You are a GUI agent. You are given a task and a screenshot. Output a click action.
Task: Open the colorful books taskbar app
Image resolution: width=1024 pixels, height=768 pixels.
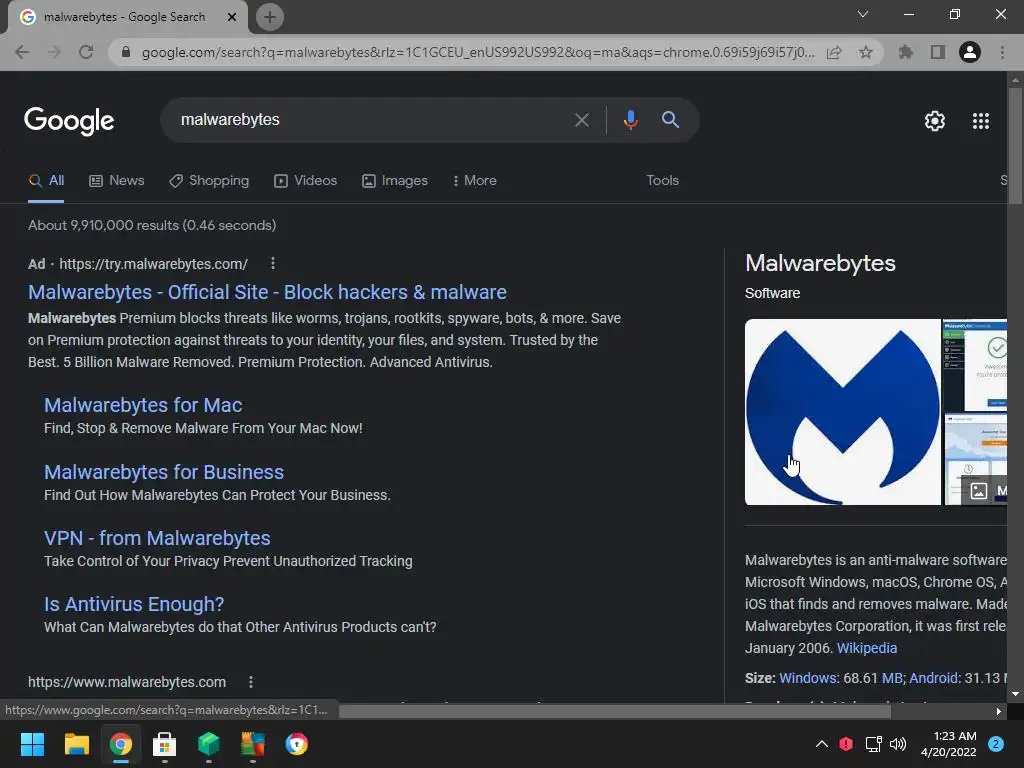253,744
